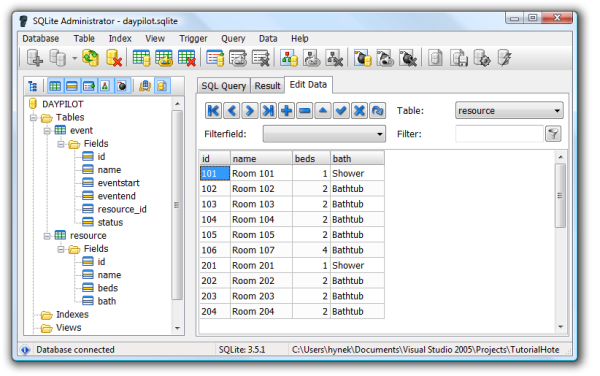Insert a new record with the plus button
This screenshot has width=600, height=376.
[286, 111]
